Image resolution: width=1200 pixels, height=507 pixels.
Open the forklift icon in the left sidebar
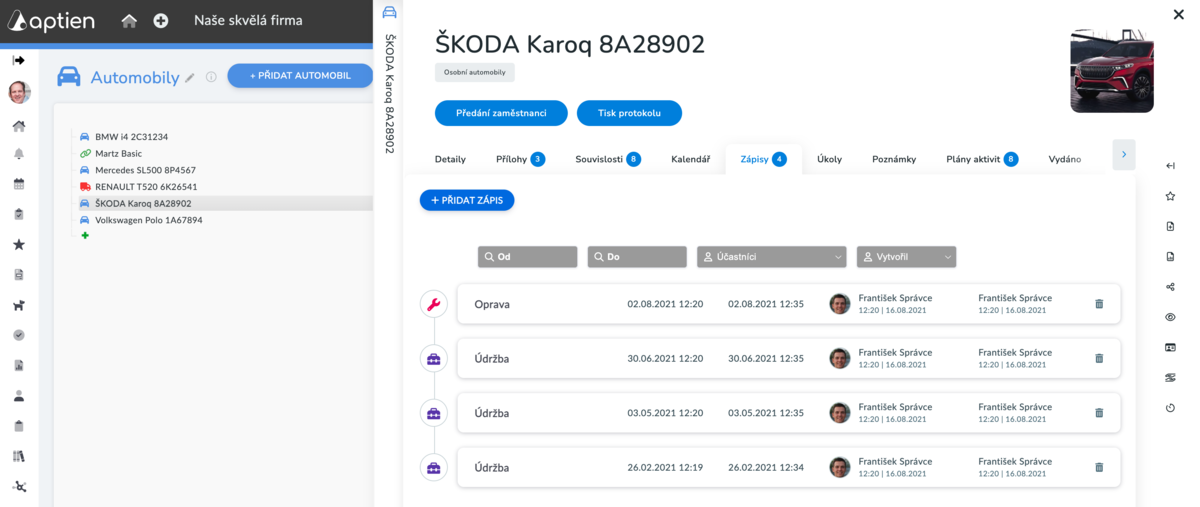tap(18, 305)
